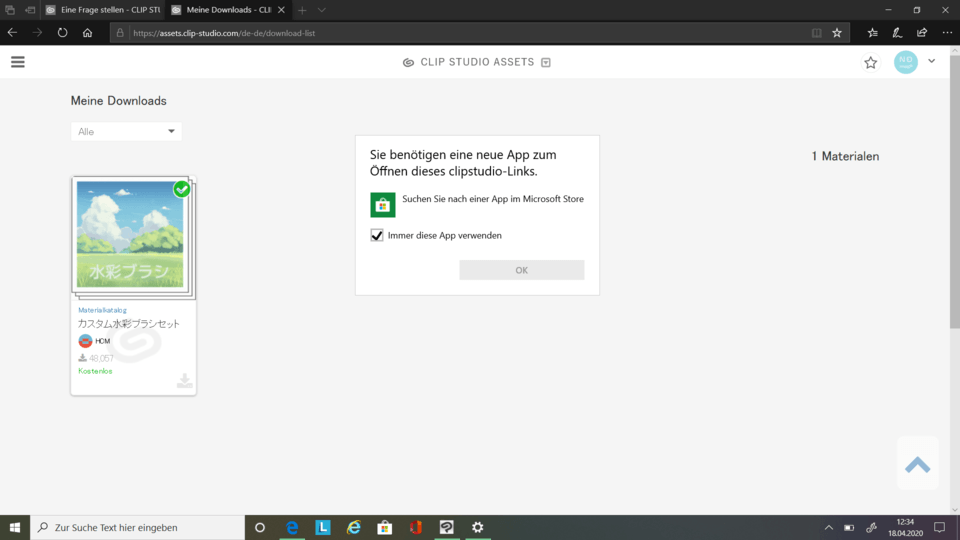Show hidden system tray icons
960x540 pixels.
(828, 528)
